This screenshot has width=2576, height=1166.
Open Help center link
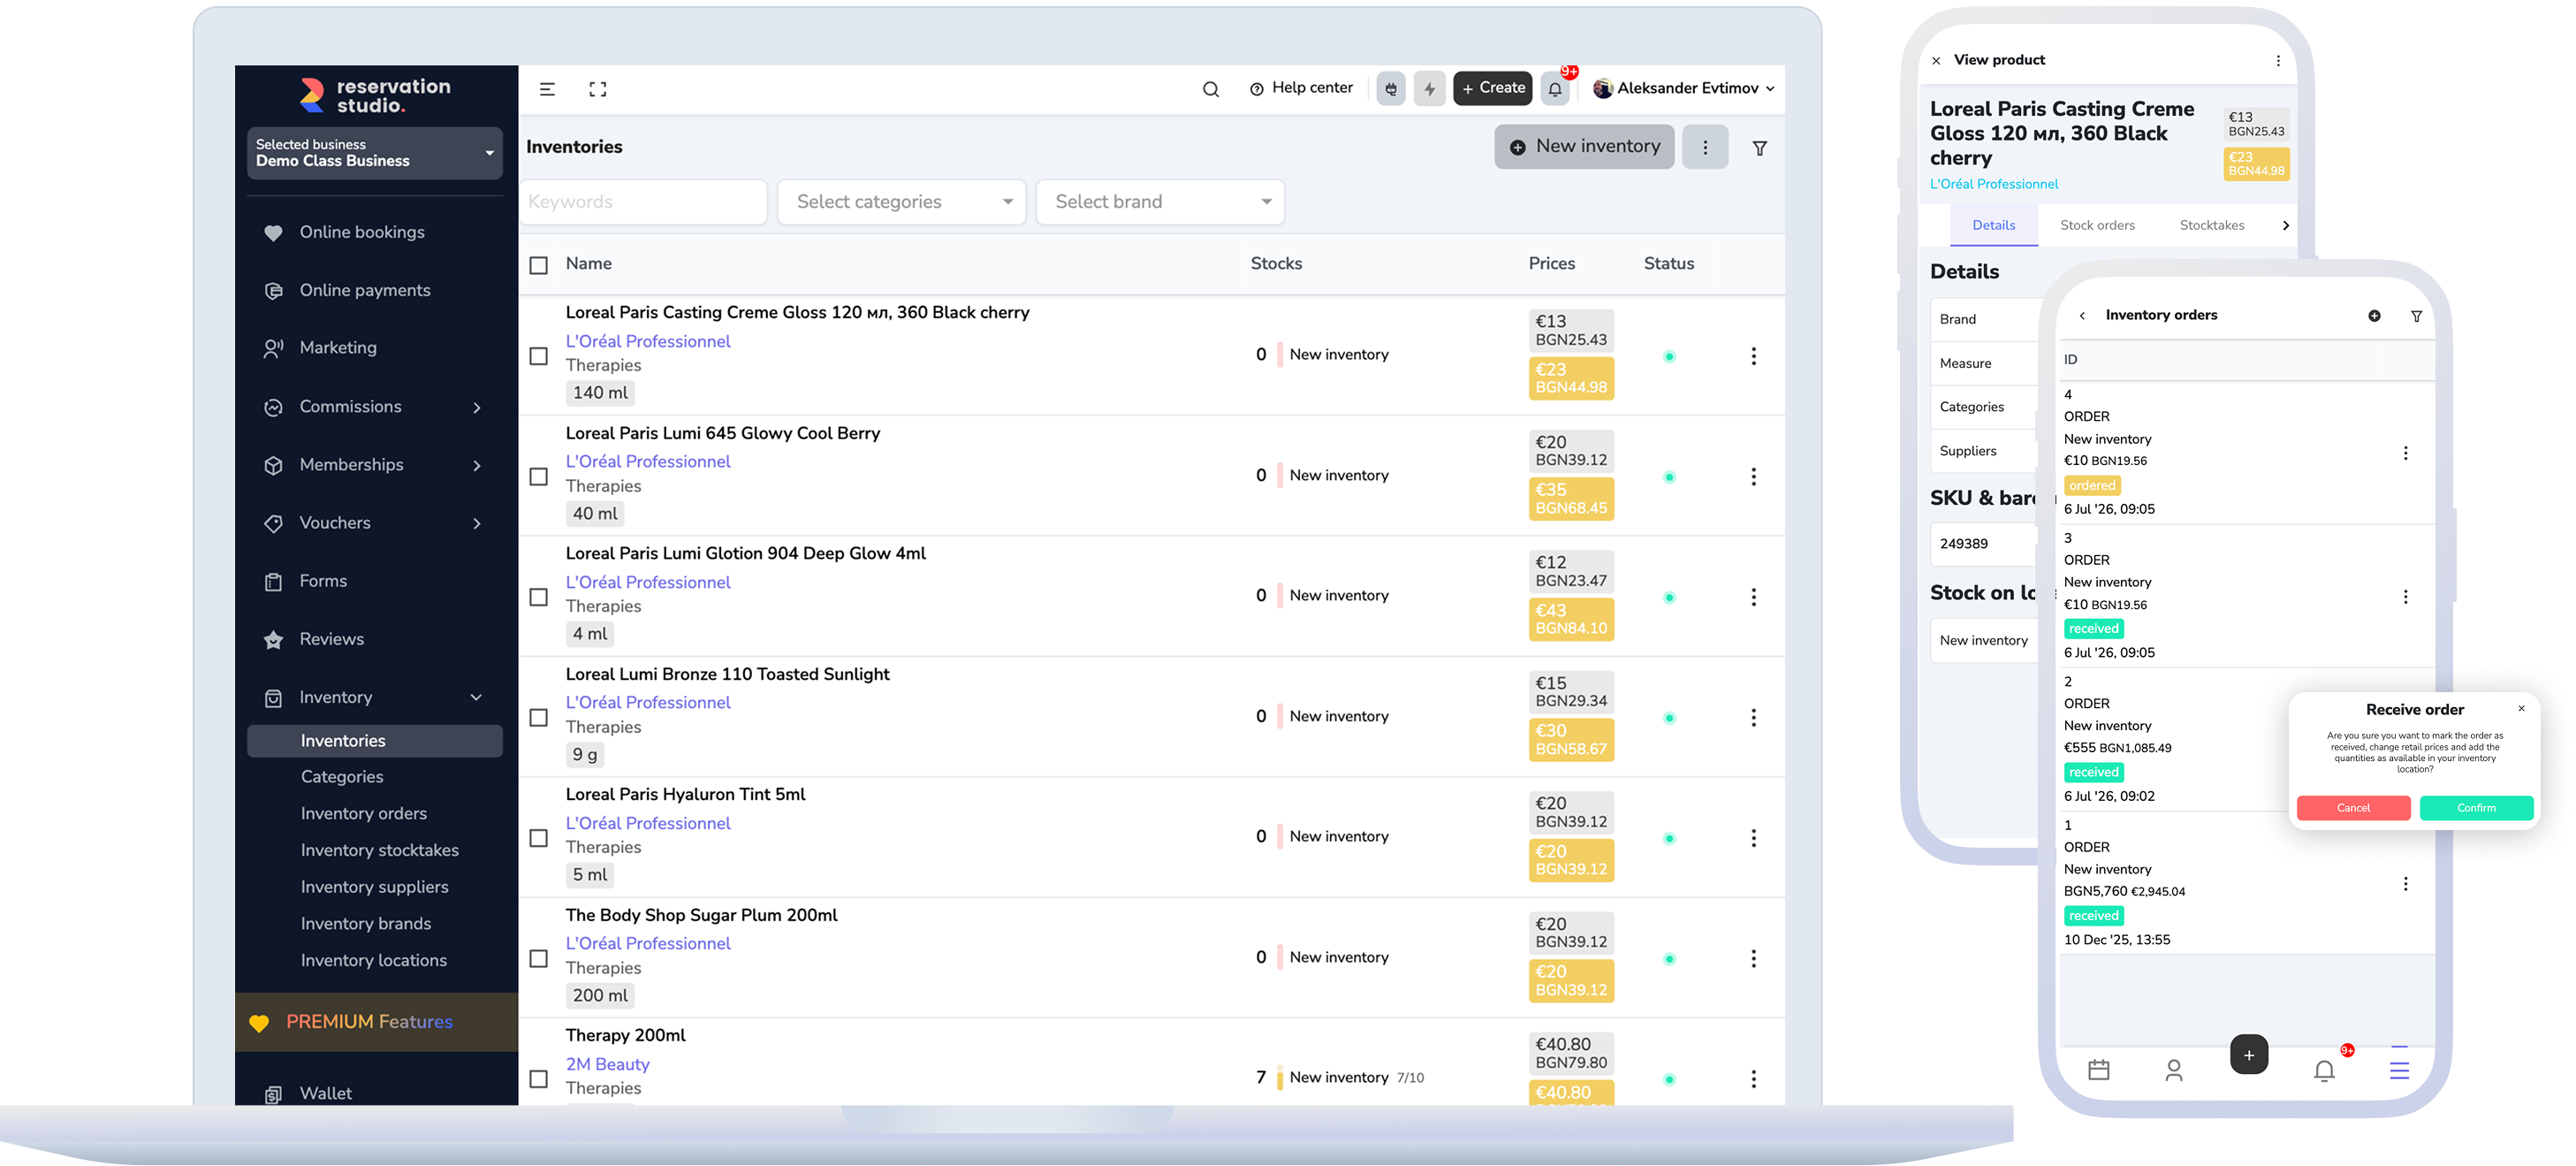pos(1301,89)
